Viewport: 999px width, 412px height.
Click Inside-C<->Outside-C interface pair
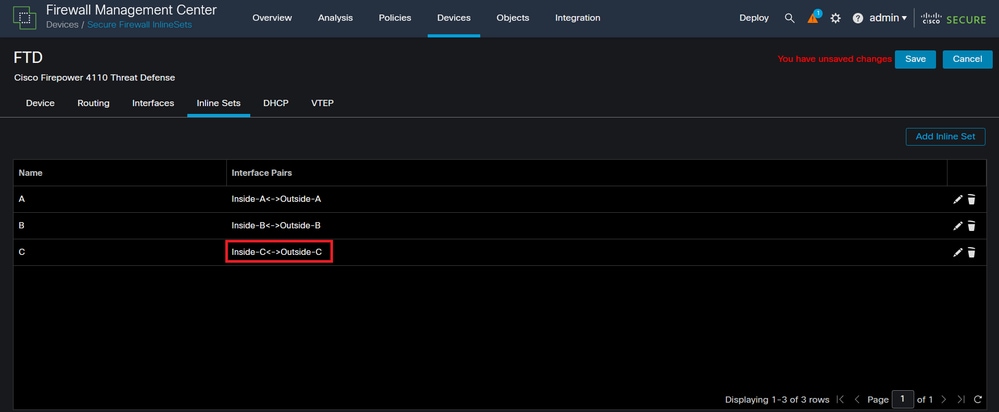tap(277, 252)
